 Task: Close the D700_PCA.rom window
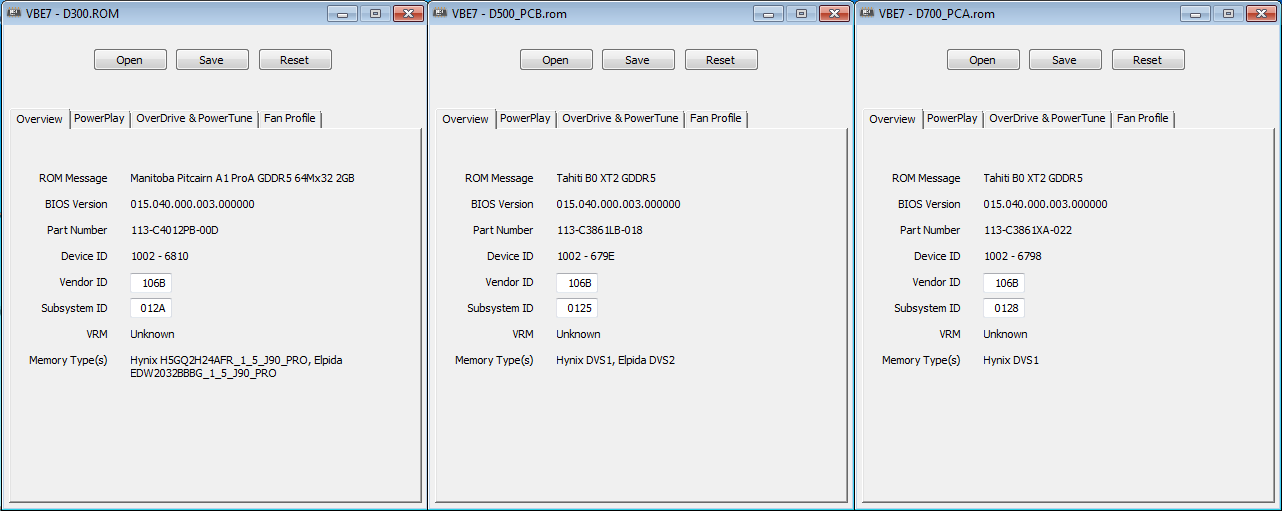[x=1259, y=14]
